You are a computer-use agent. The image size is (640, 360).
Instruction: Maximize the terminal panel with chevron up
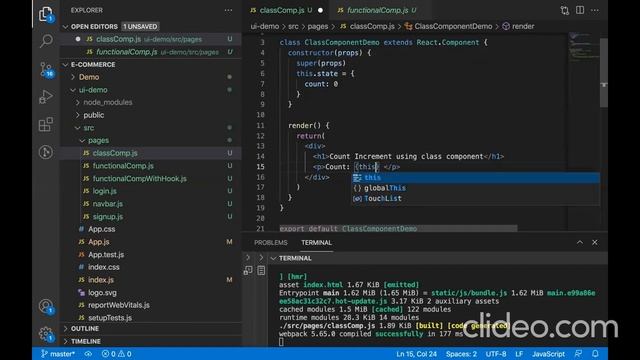(x=580, y=242)
